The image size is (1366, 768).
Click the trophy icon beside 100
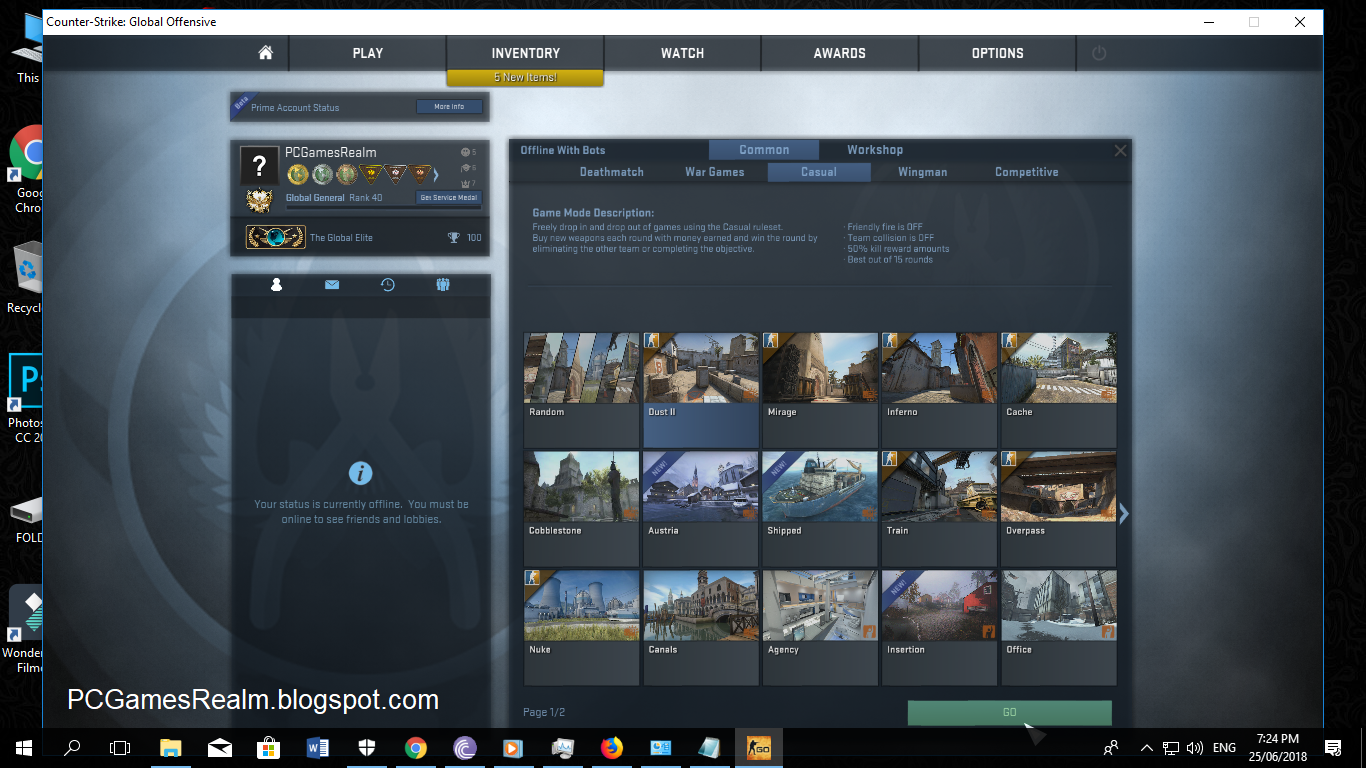453,238
